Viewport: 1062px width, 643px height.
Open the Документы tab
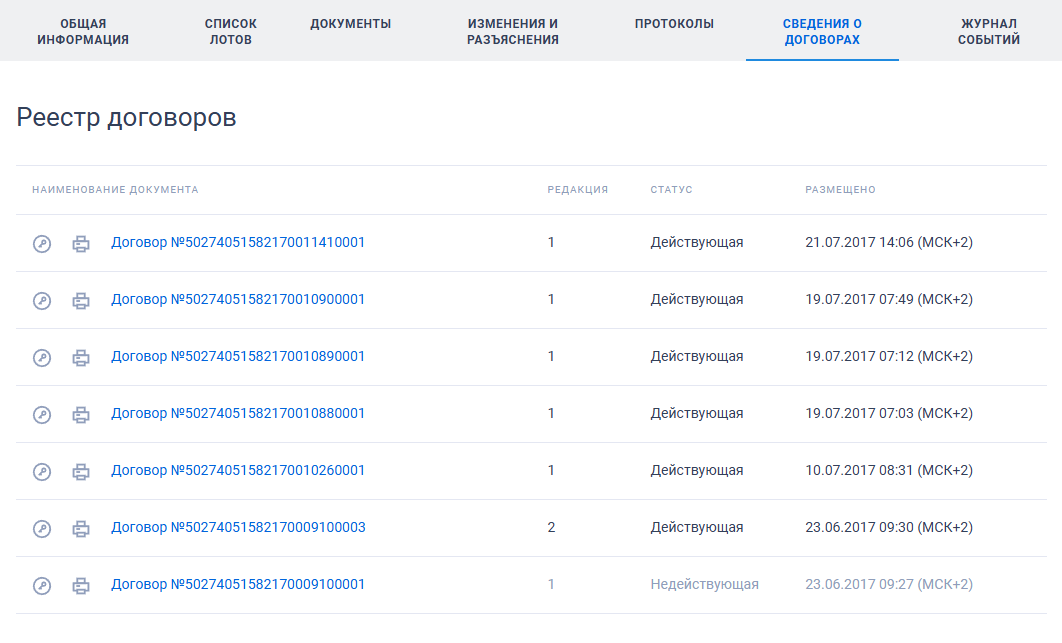351,24
